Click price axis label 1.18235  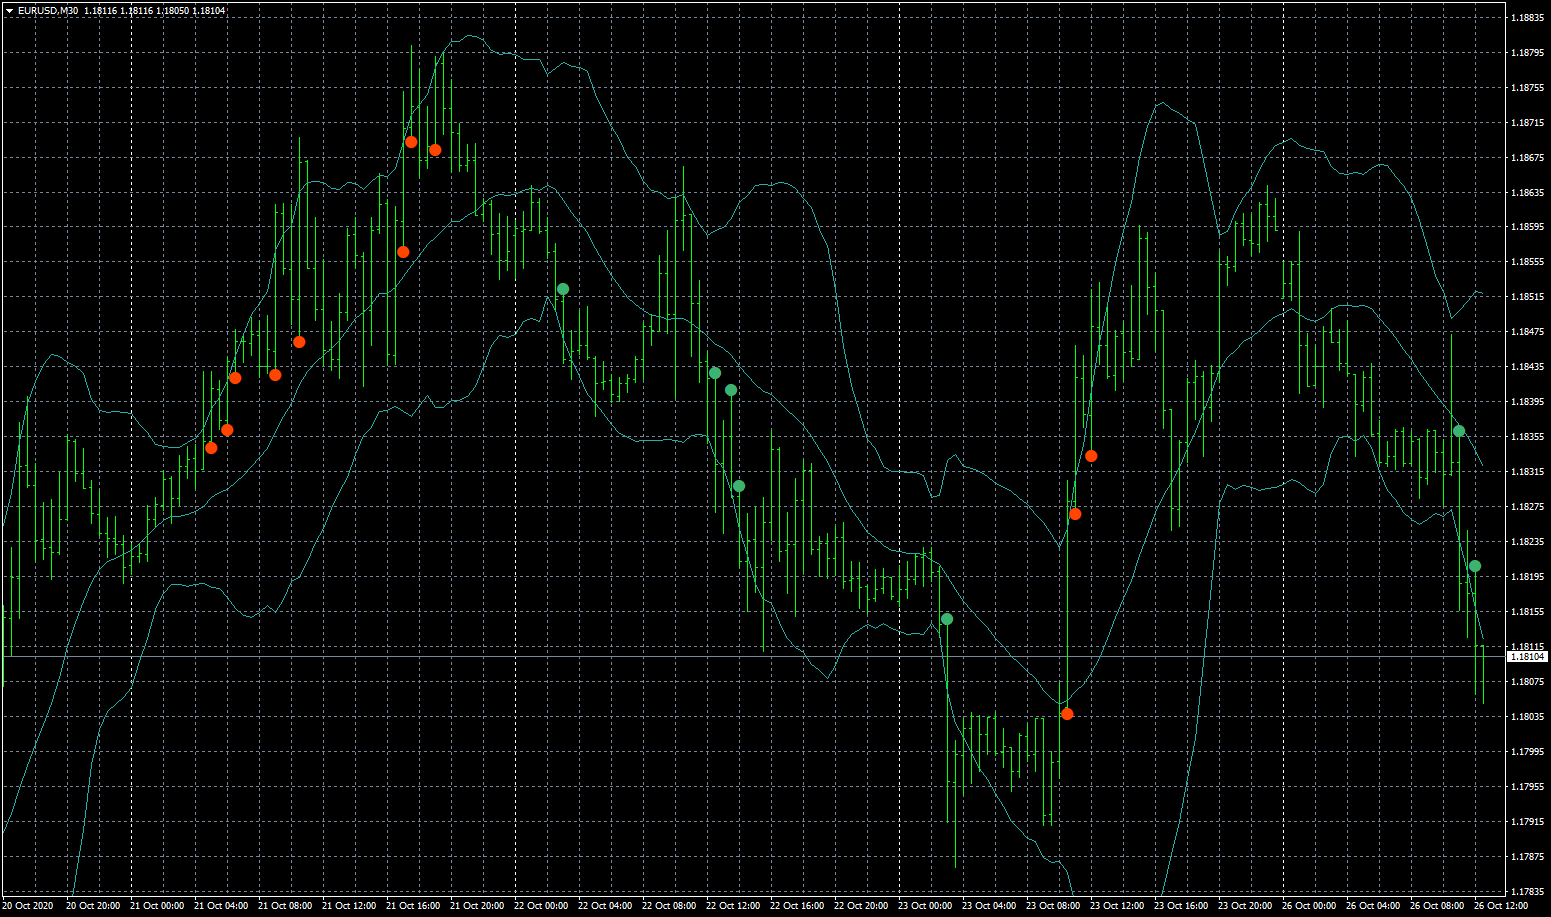click(x=1526, y=542)
